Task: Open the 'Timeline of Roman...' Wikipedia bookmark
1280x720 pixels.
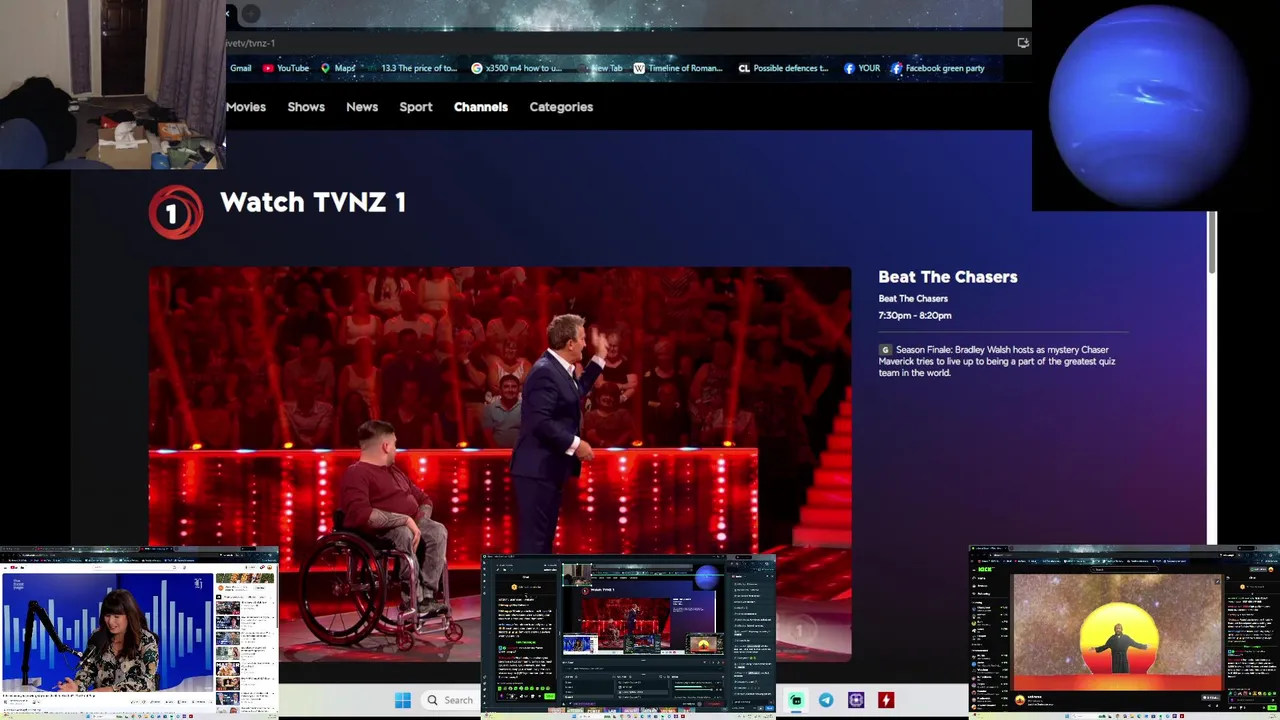Action: pos(678,68)
